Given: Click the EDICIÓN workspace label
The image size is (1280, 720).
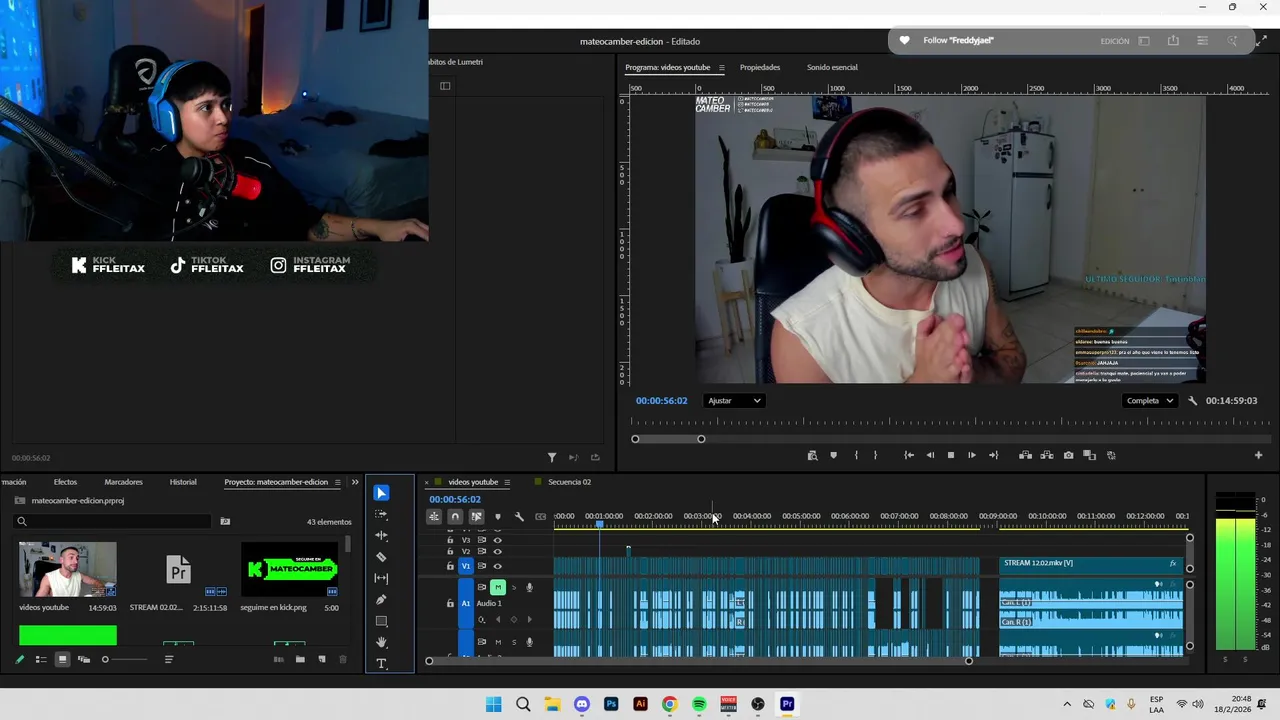Looking at the screenshot, I should 1114,41.
